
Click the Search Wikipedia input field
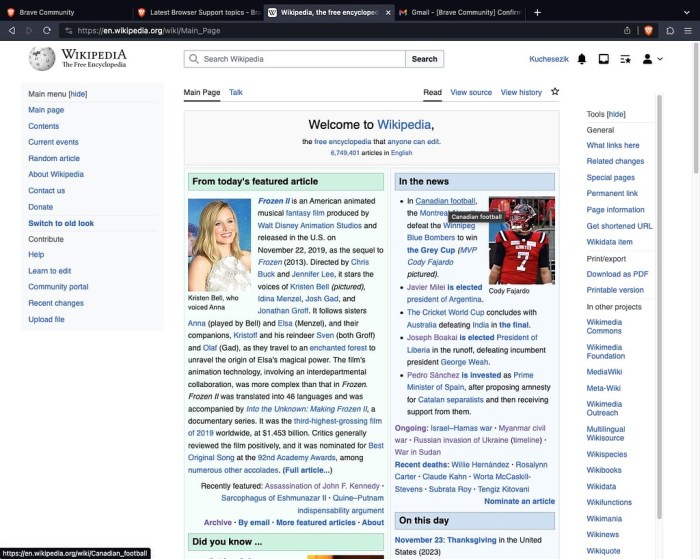point(295,59)
